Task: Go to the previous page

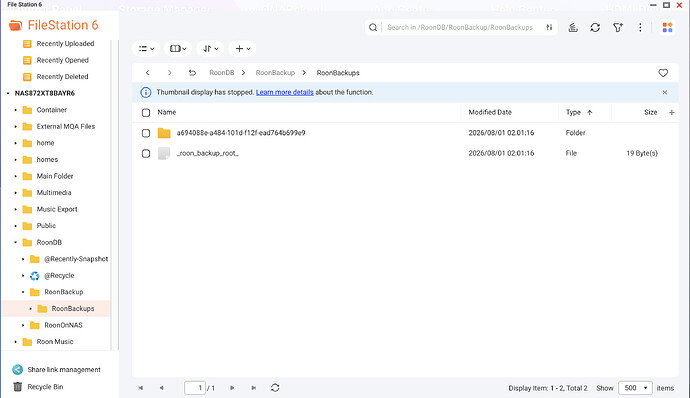Action: [161, 388]
